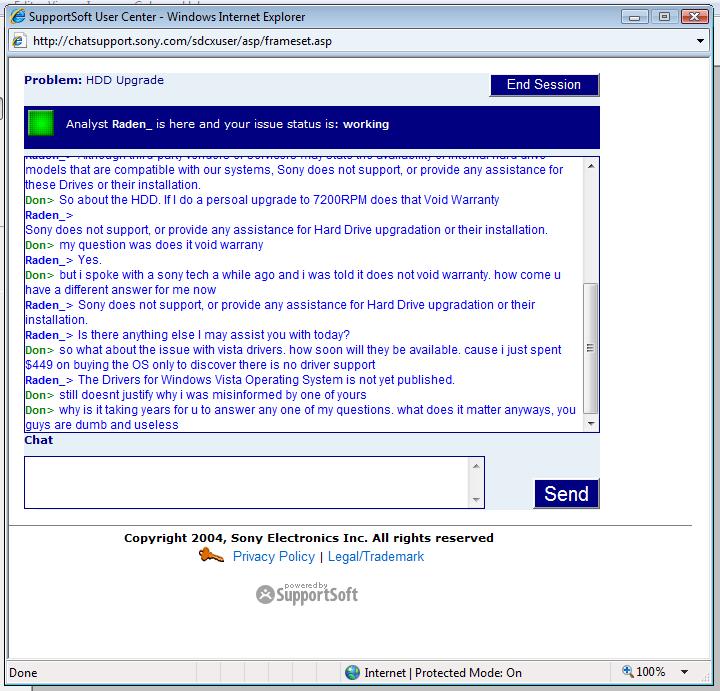Click the globe Internet zone icon in status bar
Image resolution: width=720 pixels, height=691 pixels.
352,672
